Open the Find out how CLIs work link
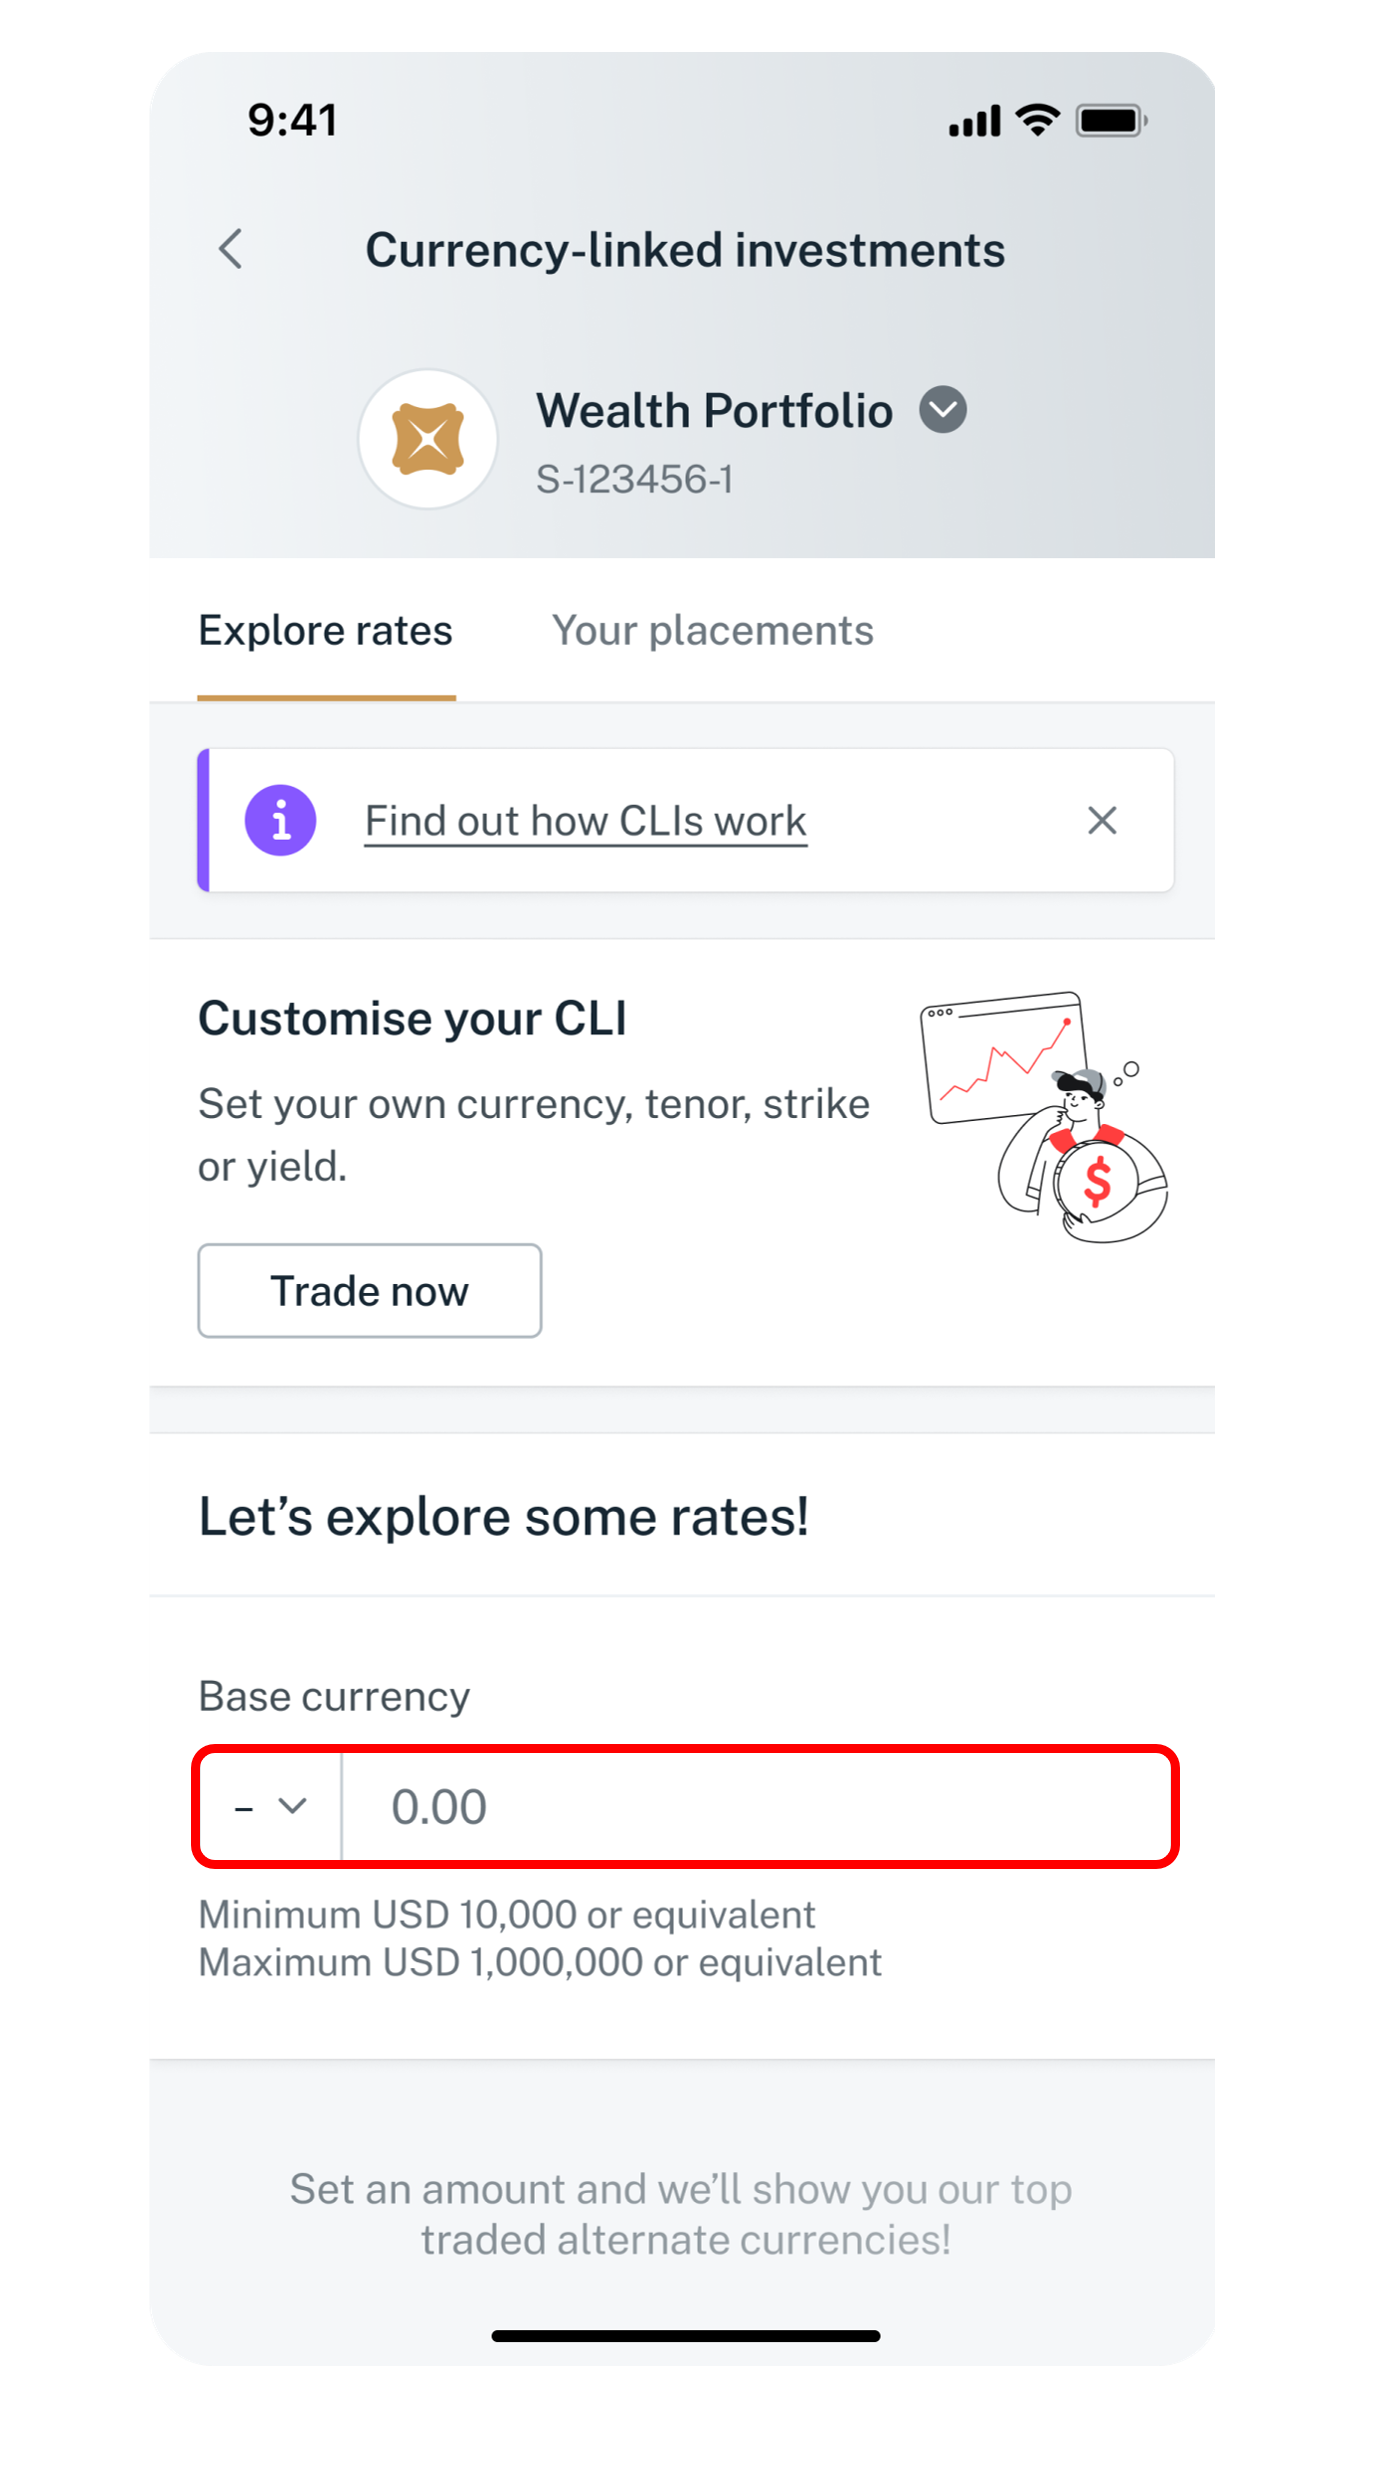This screenshot has height=2475, width=1374. pos(585,821)
